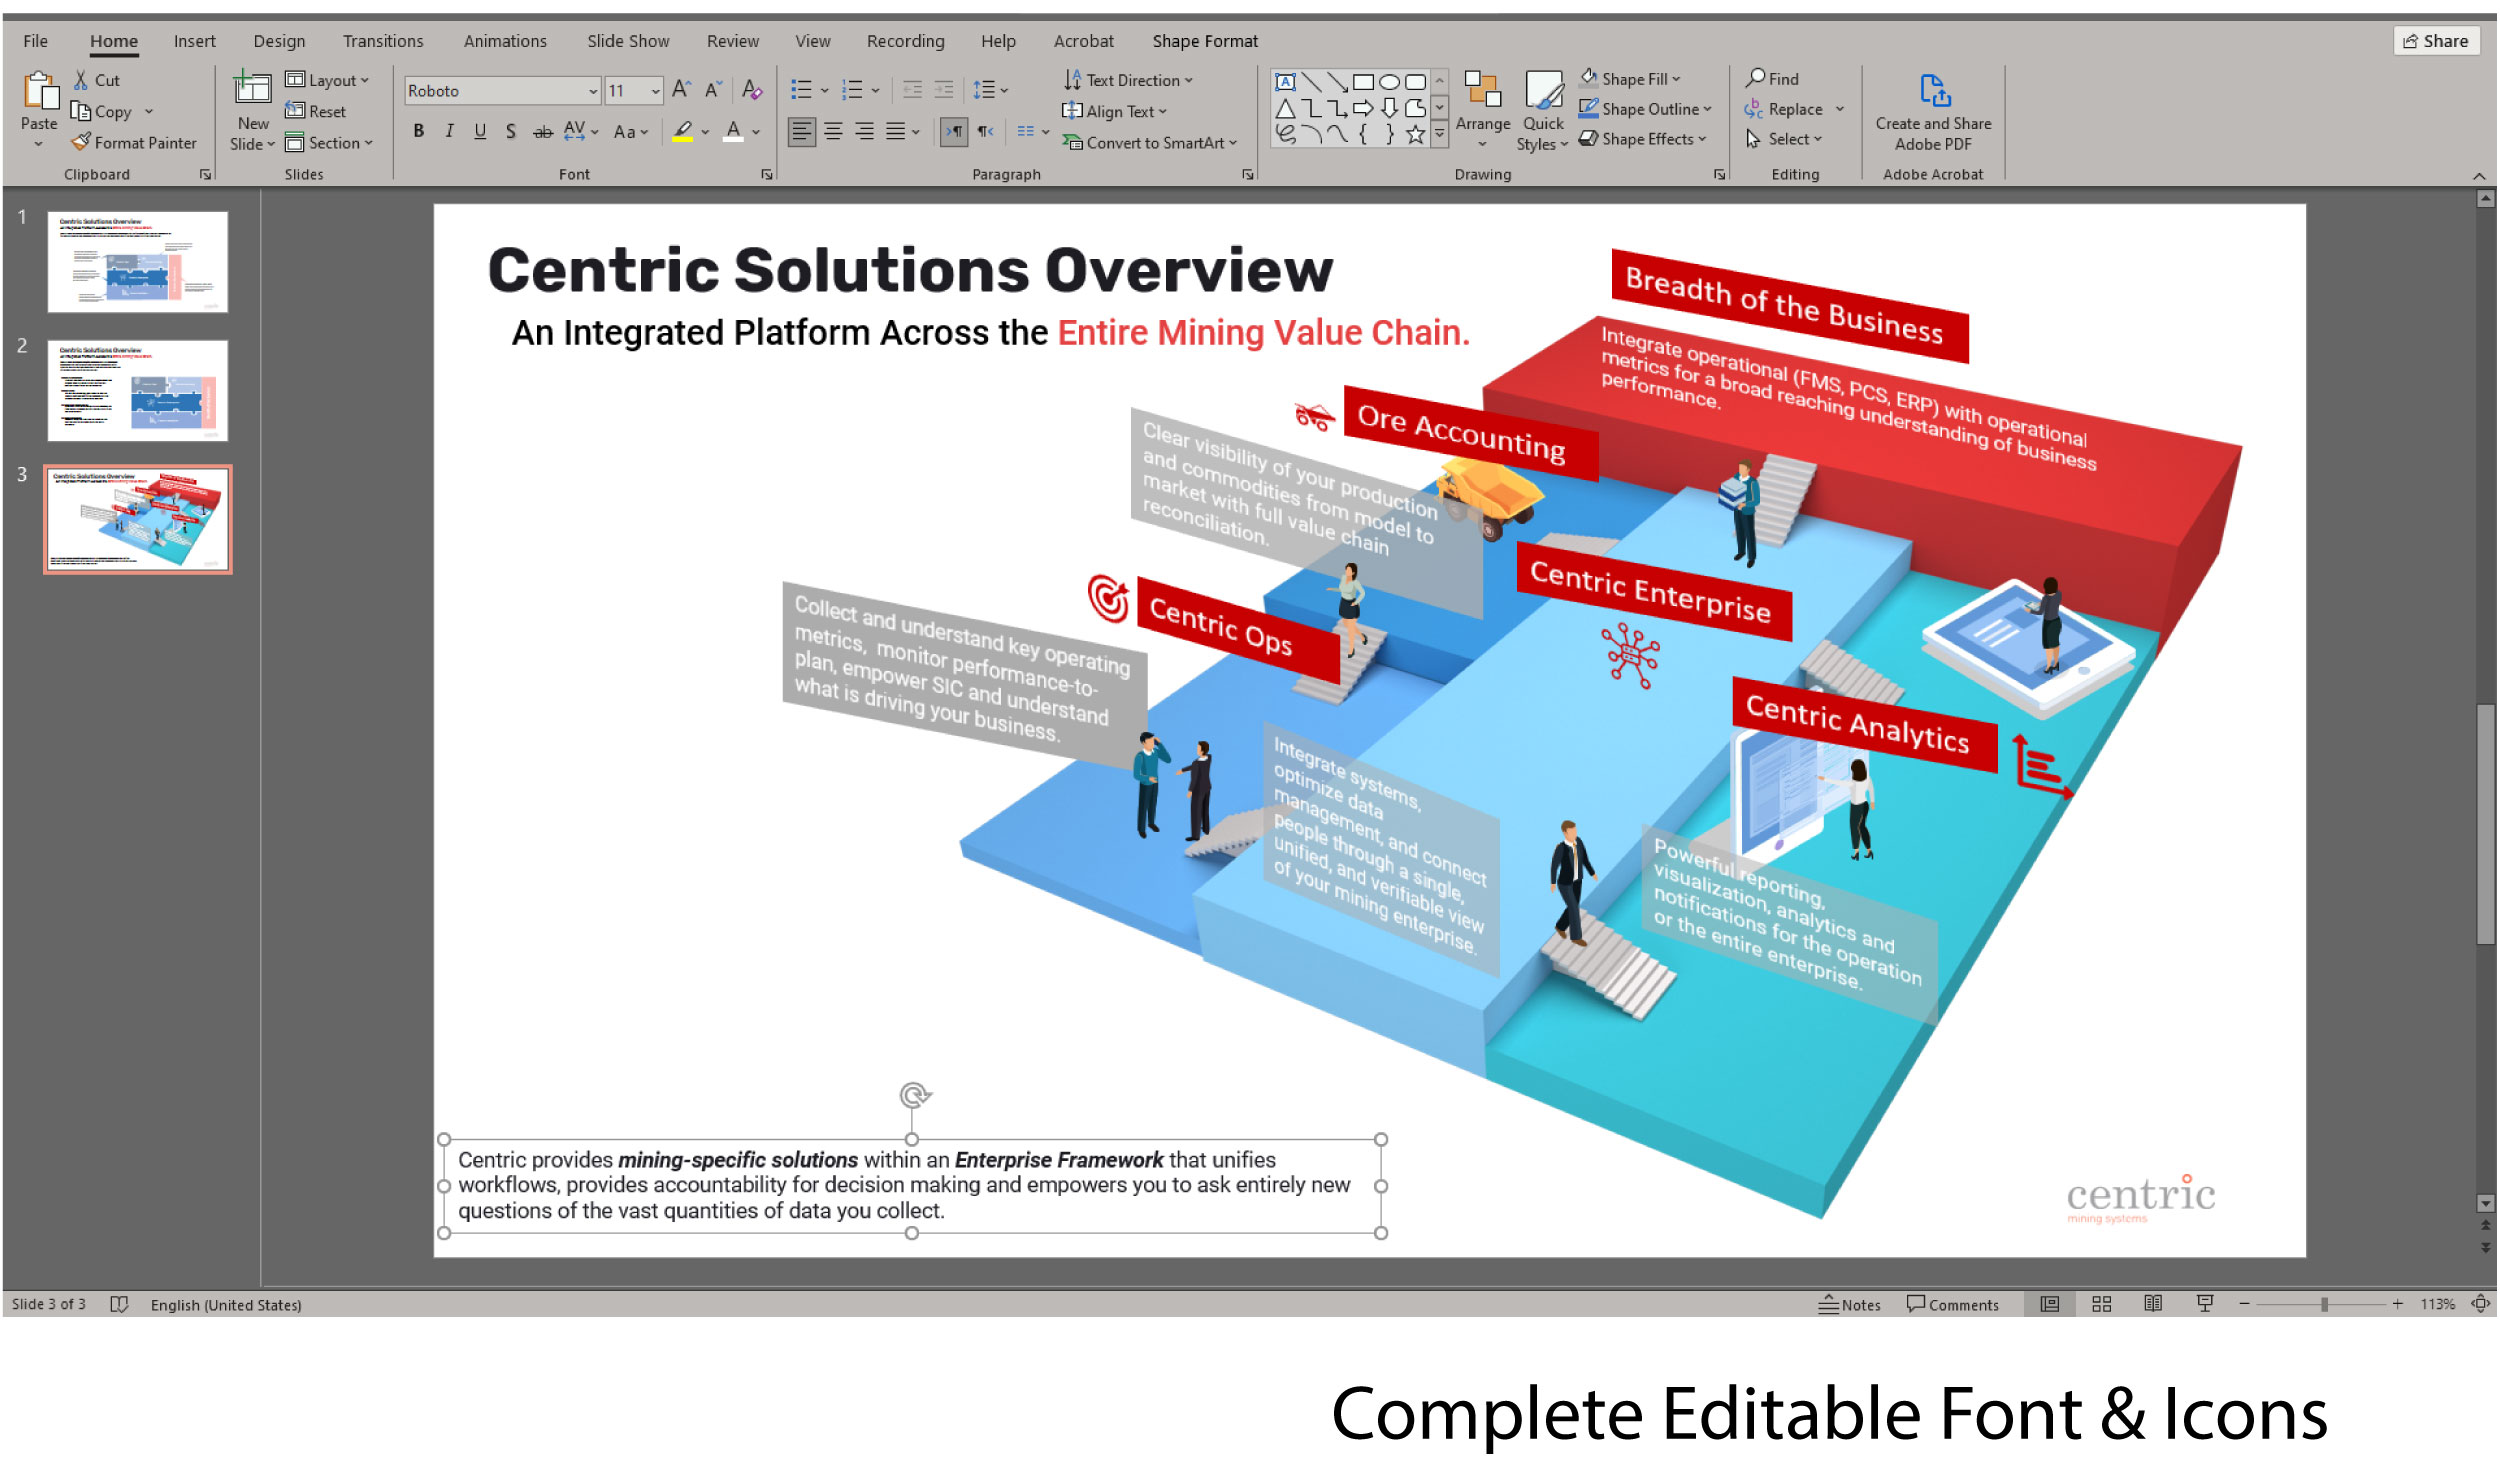Clear all formatting icon
The image size is (2500, 1474).
click(752, 90)
